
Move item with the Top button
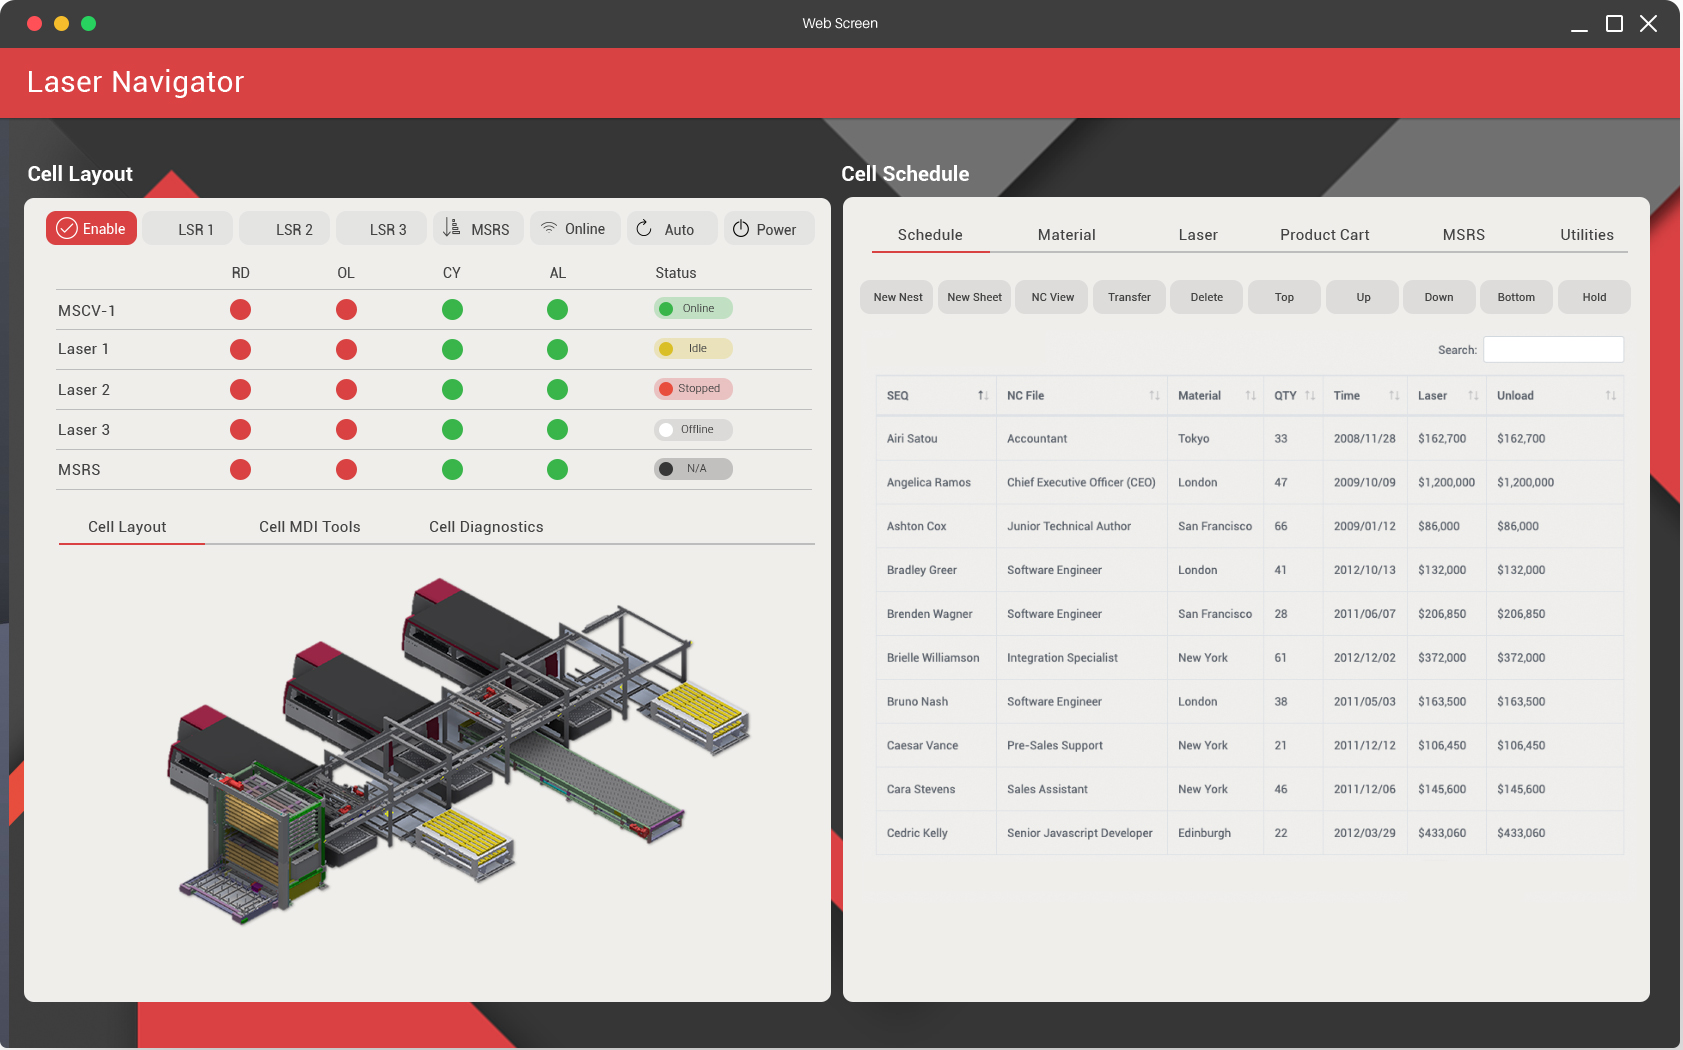click(1284, 297)
